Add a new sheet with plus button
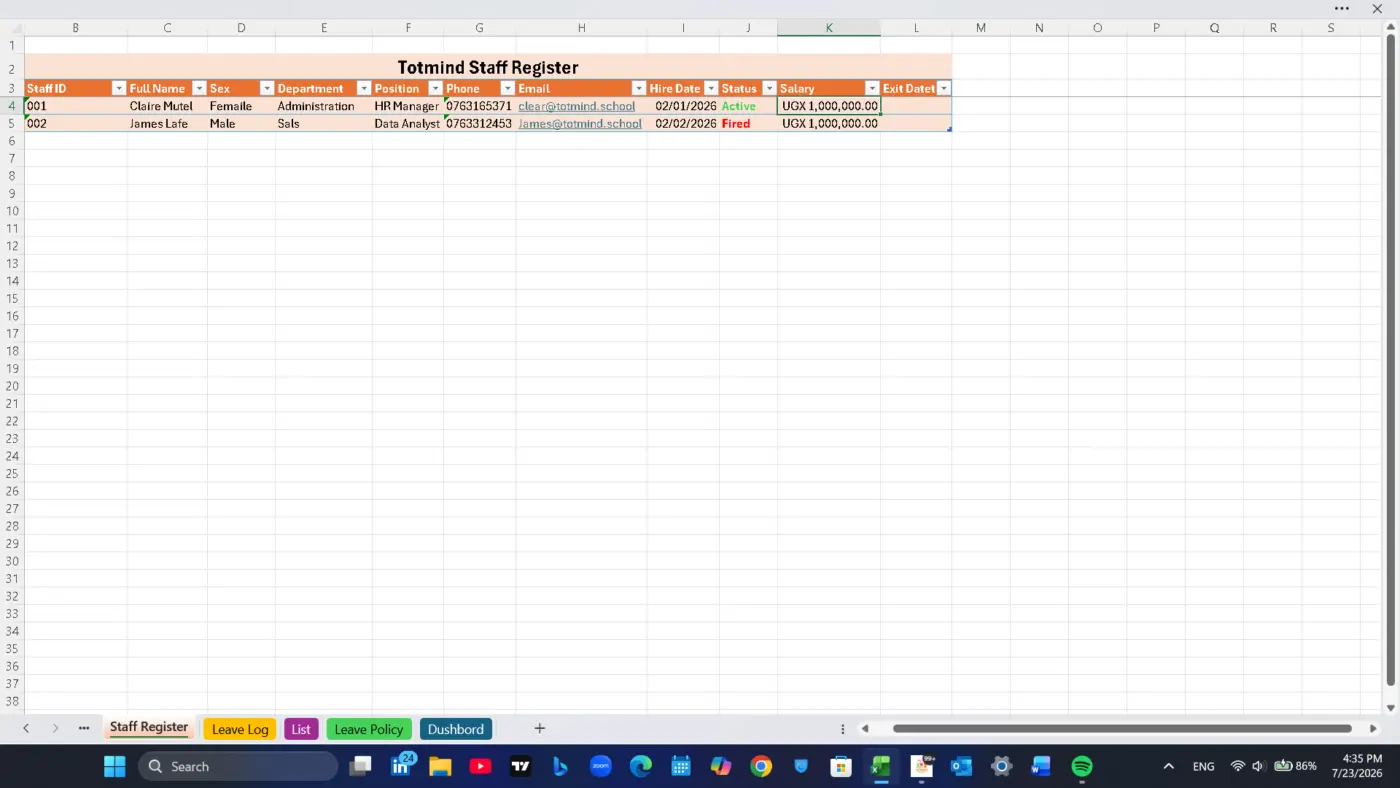Screen dimensions: 1400x788 click(539, 728)
